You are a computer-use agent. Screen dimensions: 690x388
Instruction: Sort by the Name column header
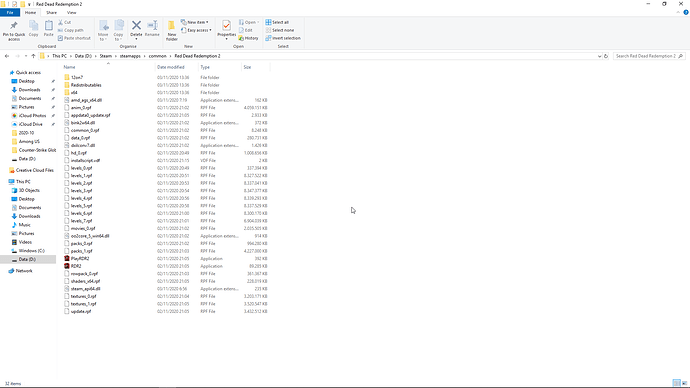pyautogui.click(x=70, y=67)
